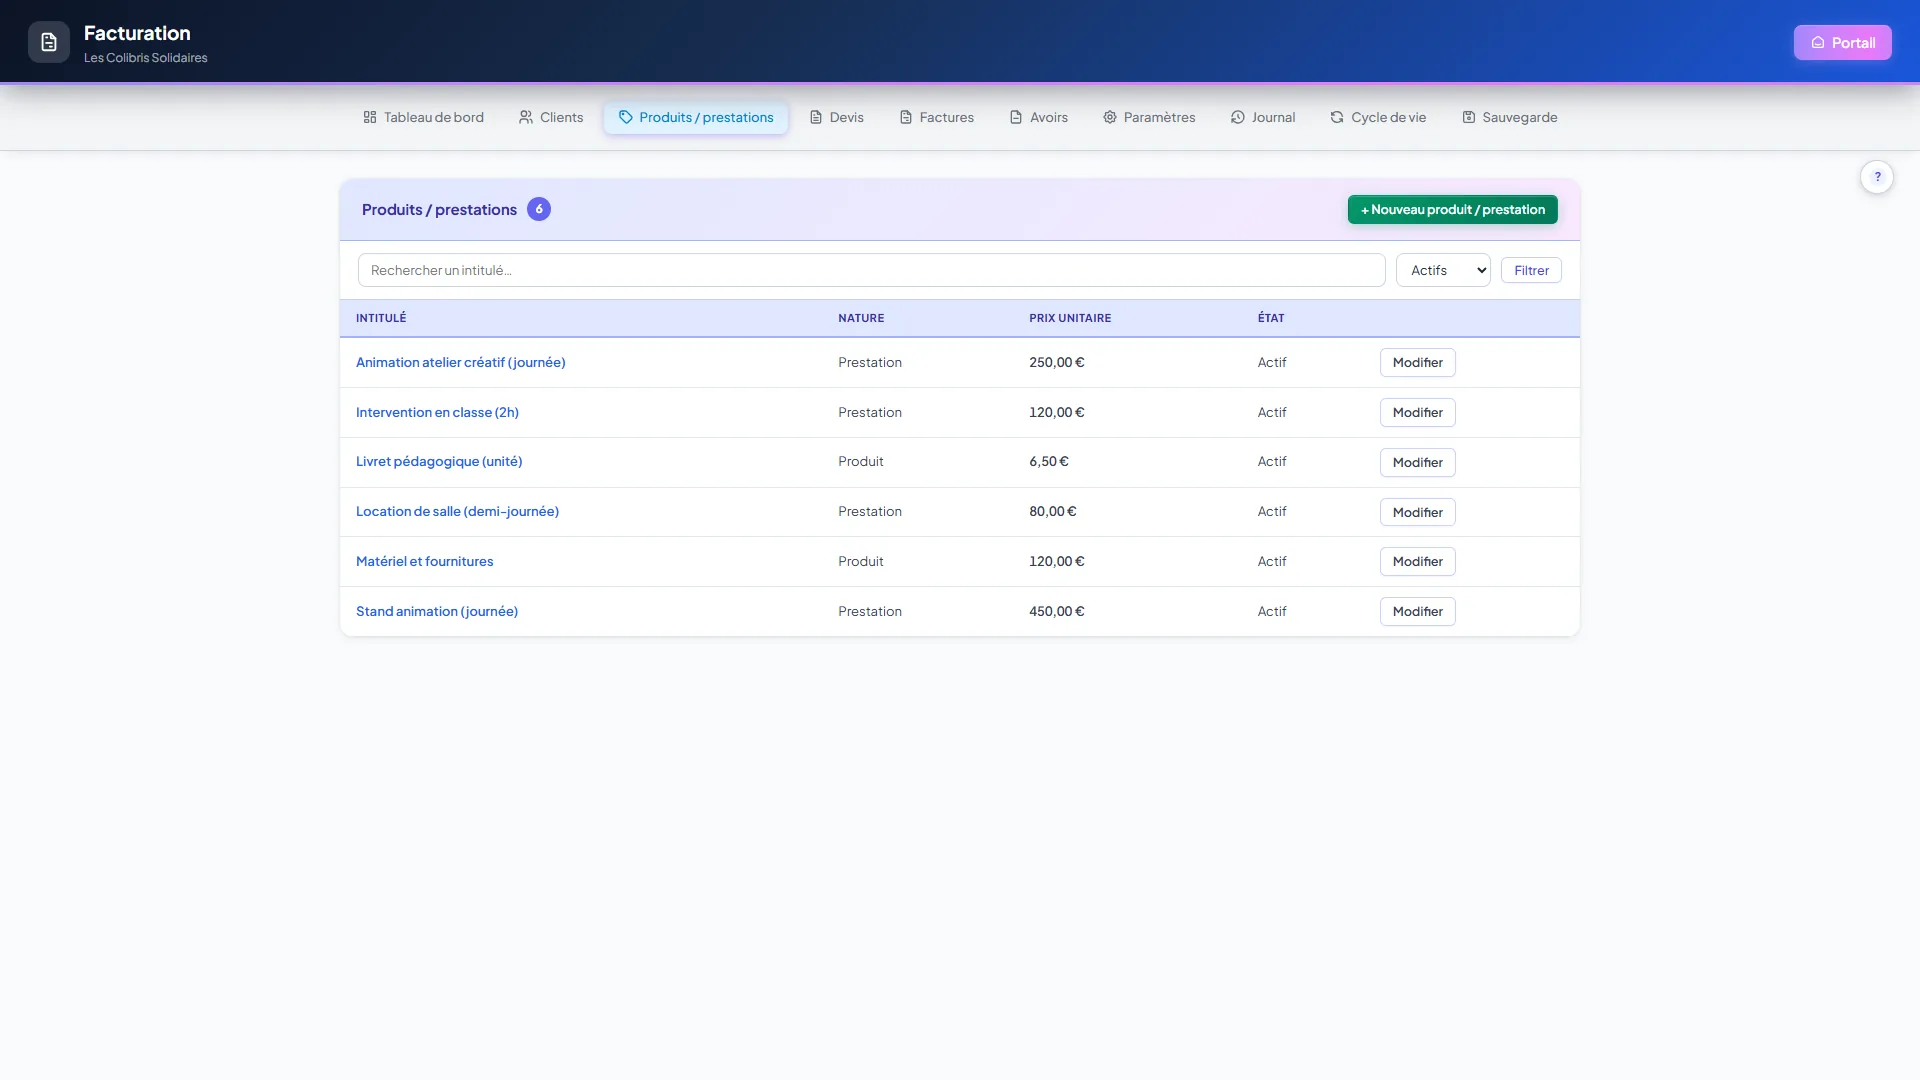
Task: Modify Intervention en classe (2h)
Action: click(x=1417, y=412)
